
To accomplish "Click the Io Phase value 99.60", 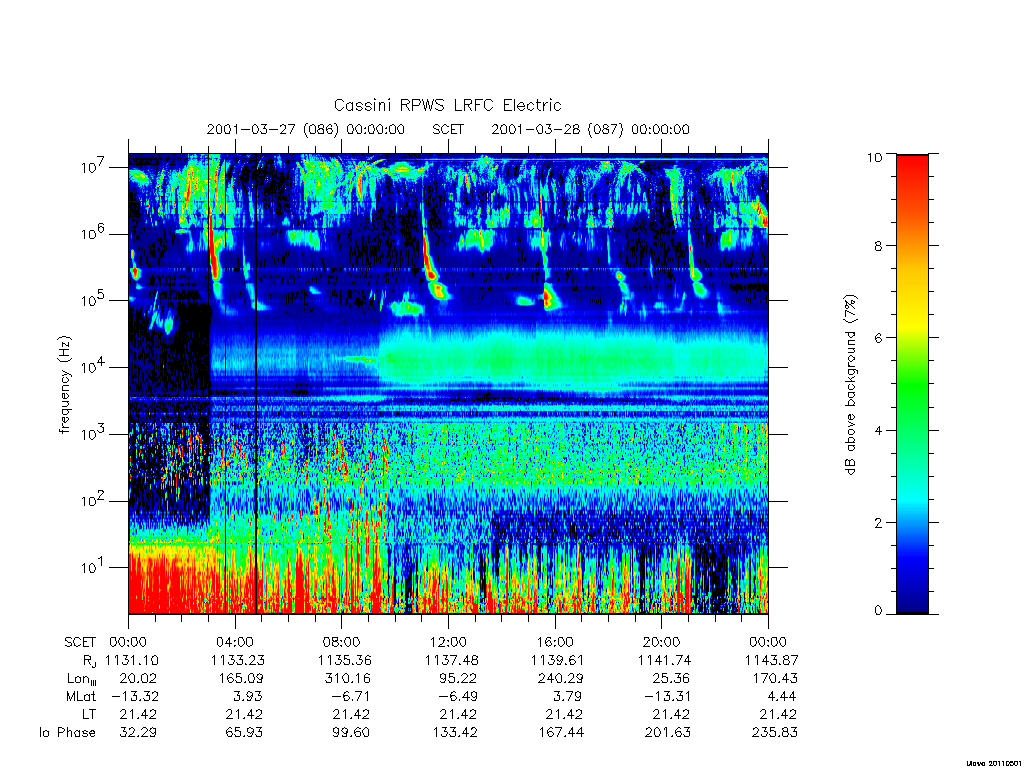I will pyautogui.click(x=351, y=732).
